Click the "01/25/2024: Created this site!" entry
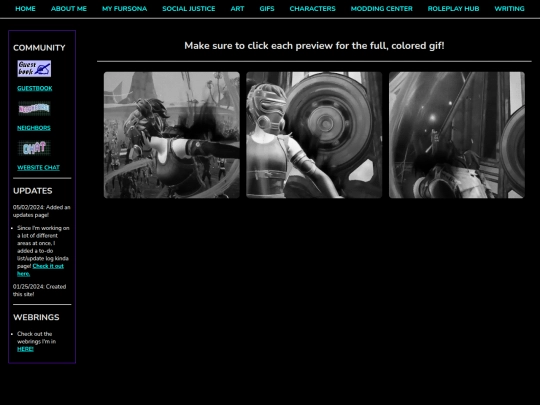The height and width of the screenshot is (405, 540). (40, 290)
